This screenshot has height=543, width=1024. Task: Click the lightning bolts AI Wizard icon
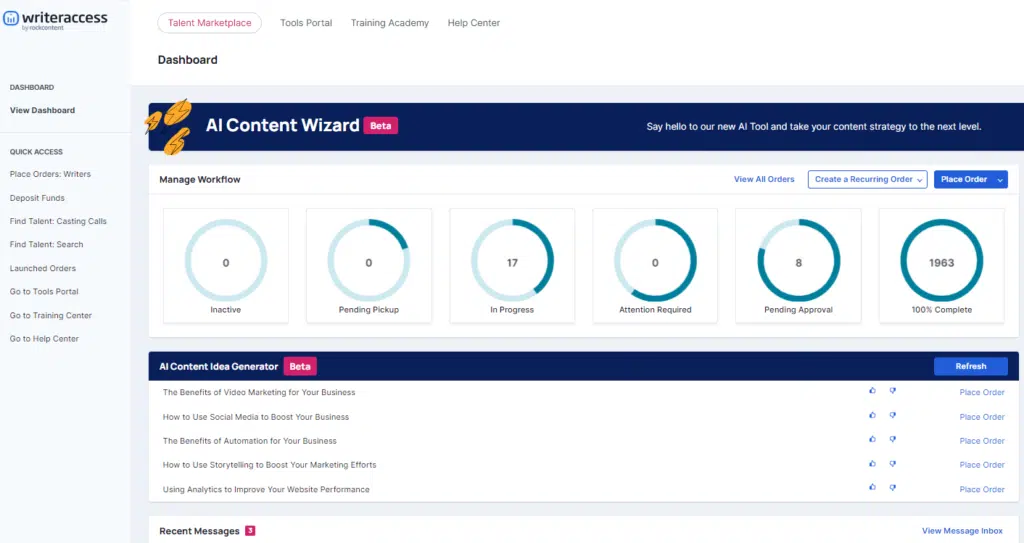point(169,126)
